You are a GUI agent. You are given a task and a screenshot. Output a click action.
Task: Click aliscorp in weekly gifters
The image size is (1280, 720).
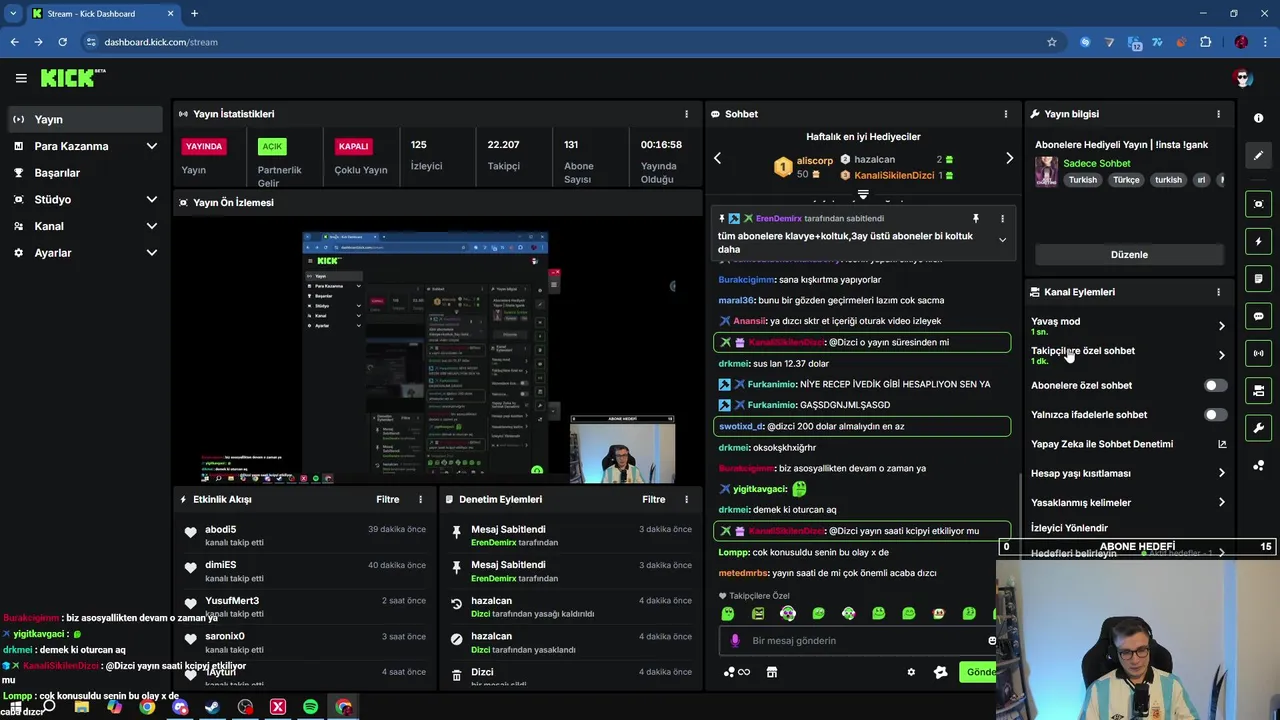815,160
